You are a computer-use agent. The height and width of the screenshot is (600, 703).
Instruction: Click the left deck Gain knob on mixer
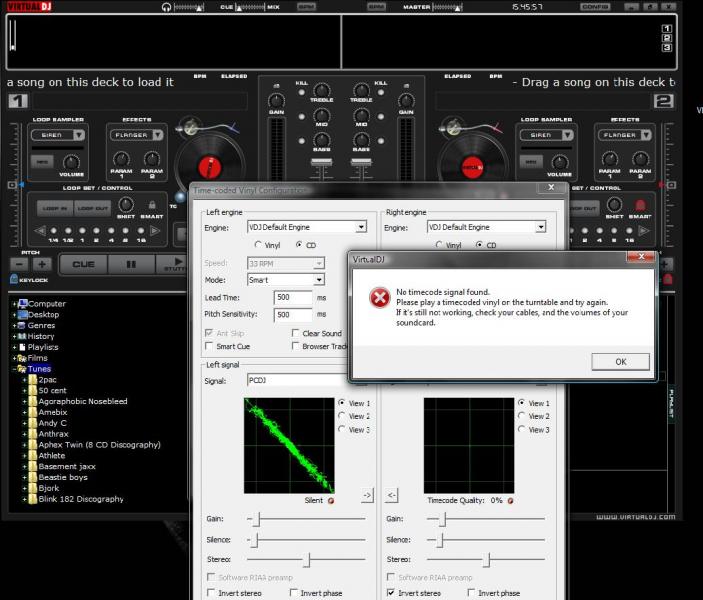click(276, 102)
